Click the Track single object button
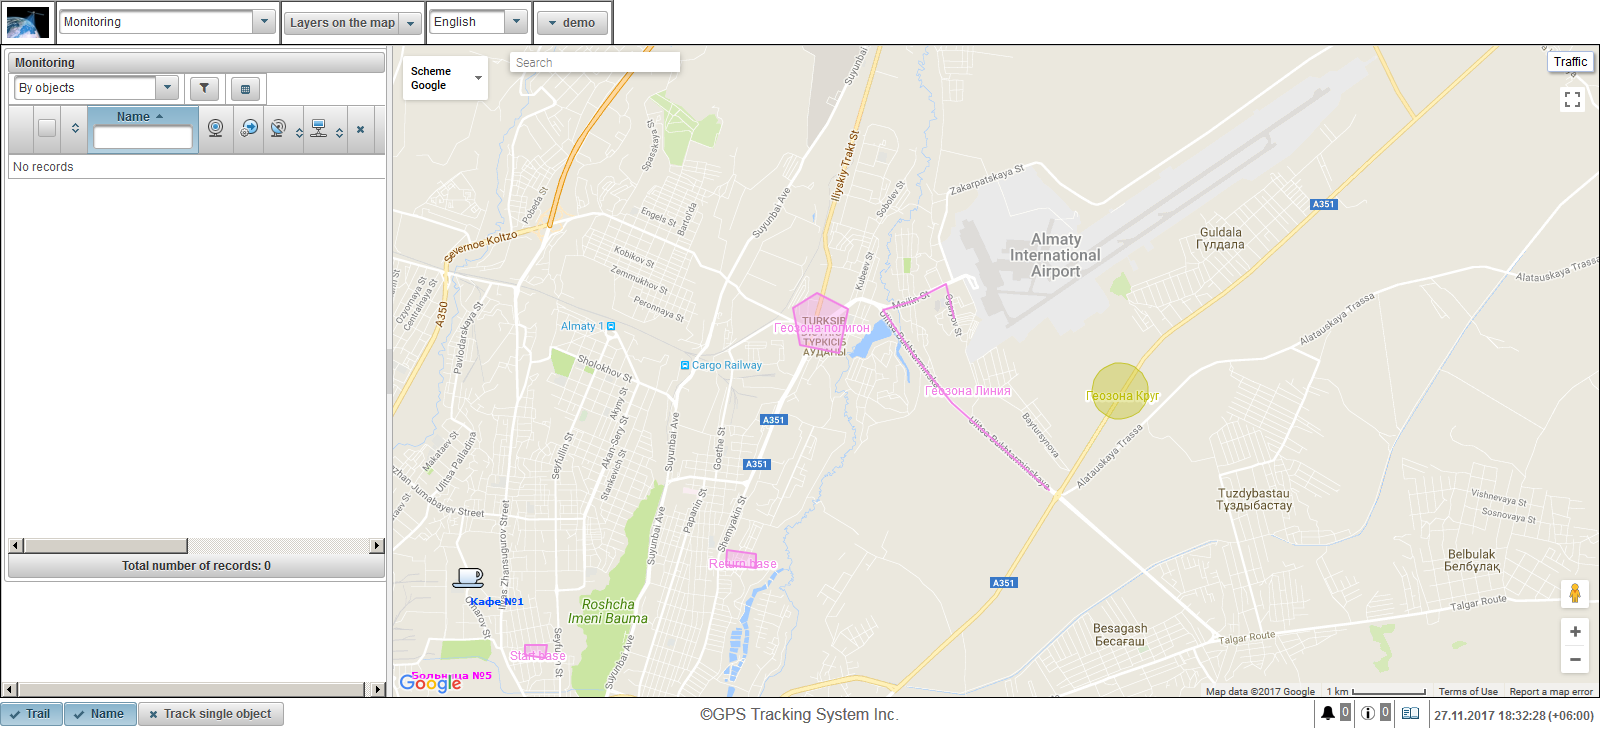Image resolution: width=1600 pixels, height=730 pixels. point(211,714)
